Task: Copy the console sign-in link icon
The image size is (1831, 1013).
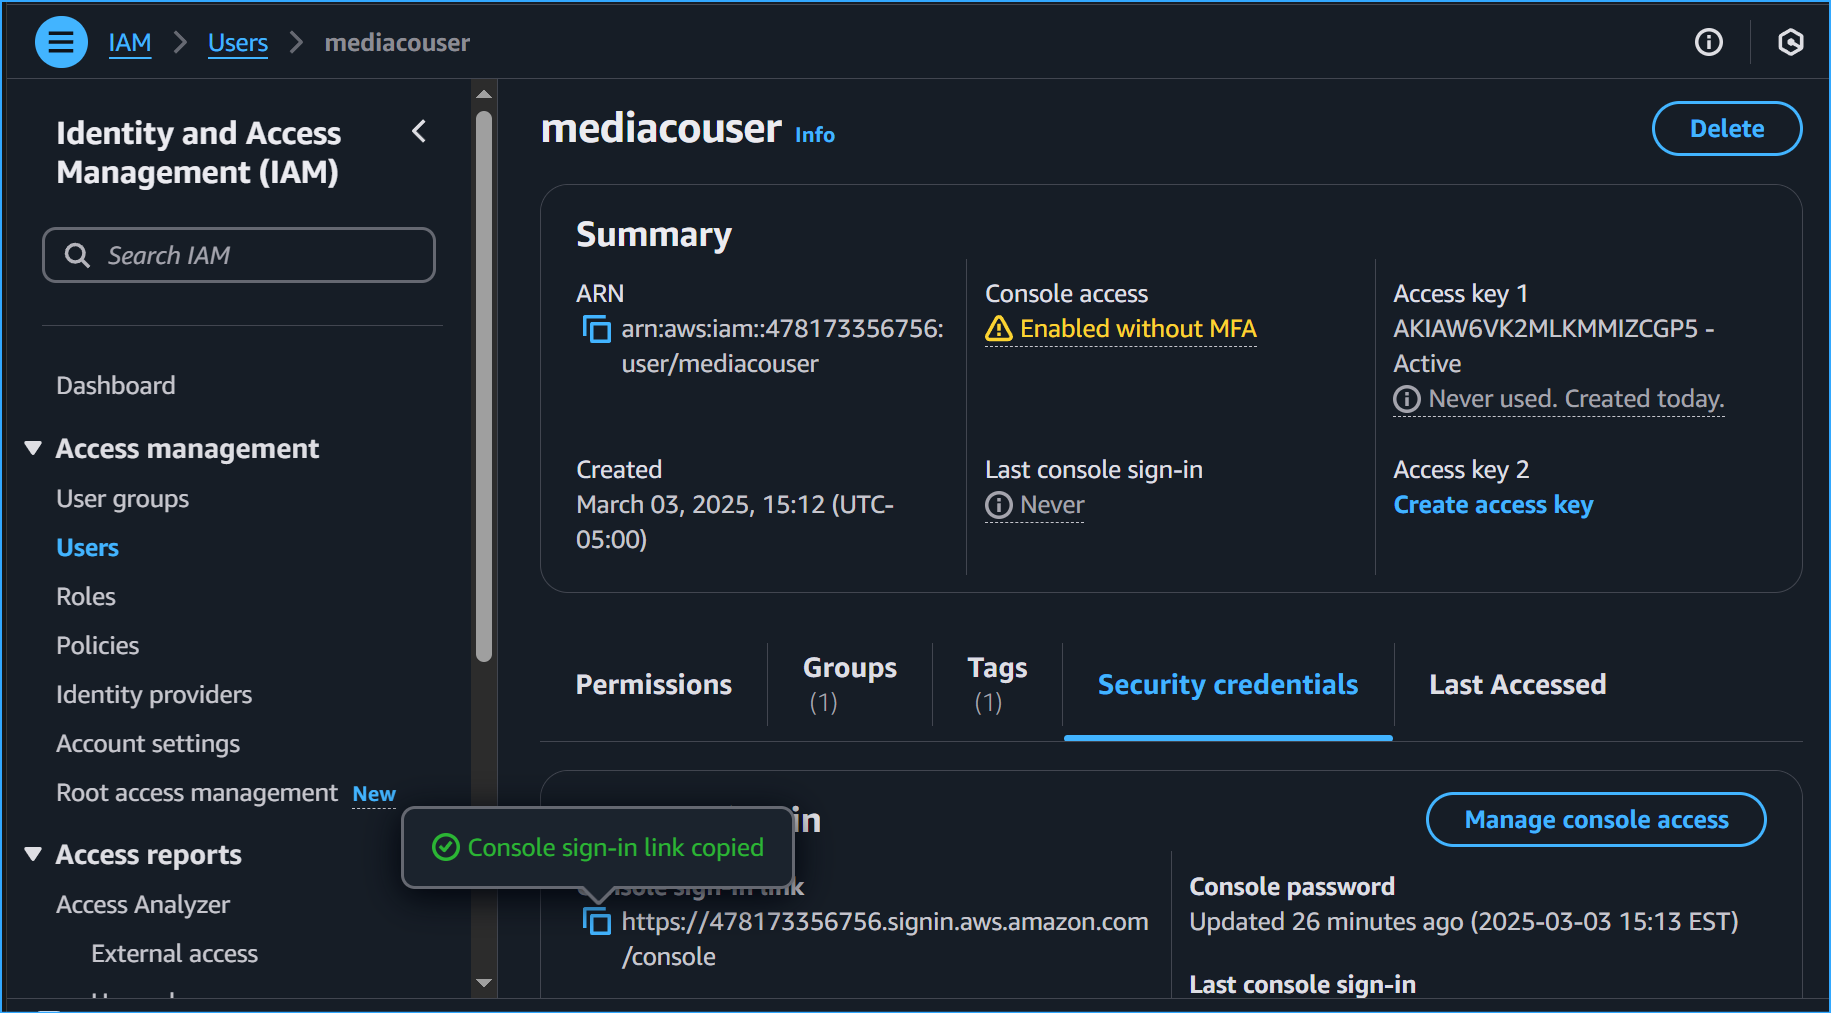Action: pos(597,922)
